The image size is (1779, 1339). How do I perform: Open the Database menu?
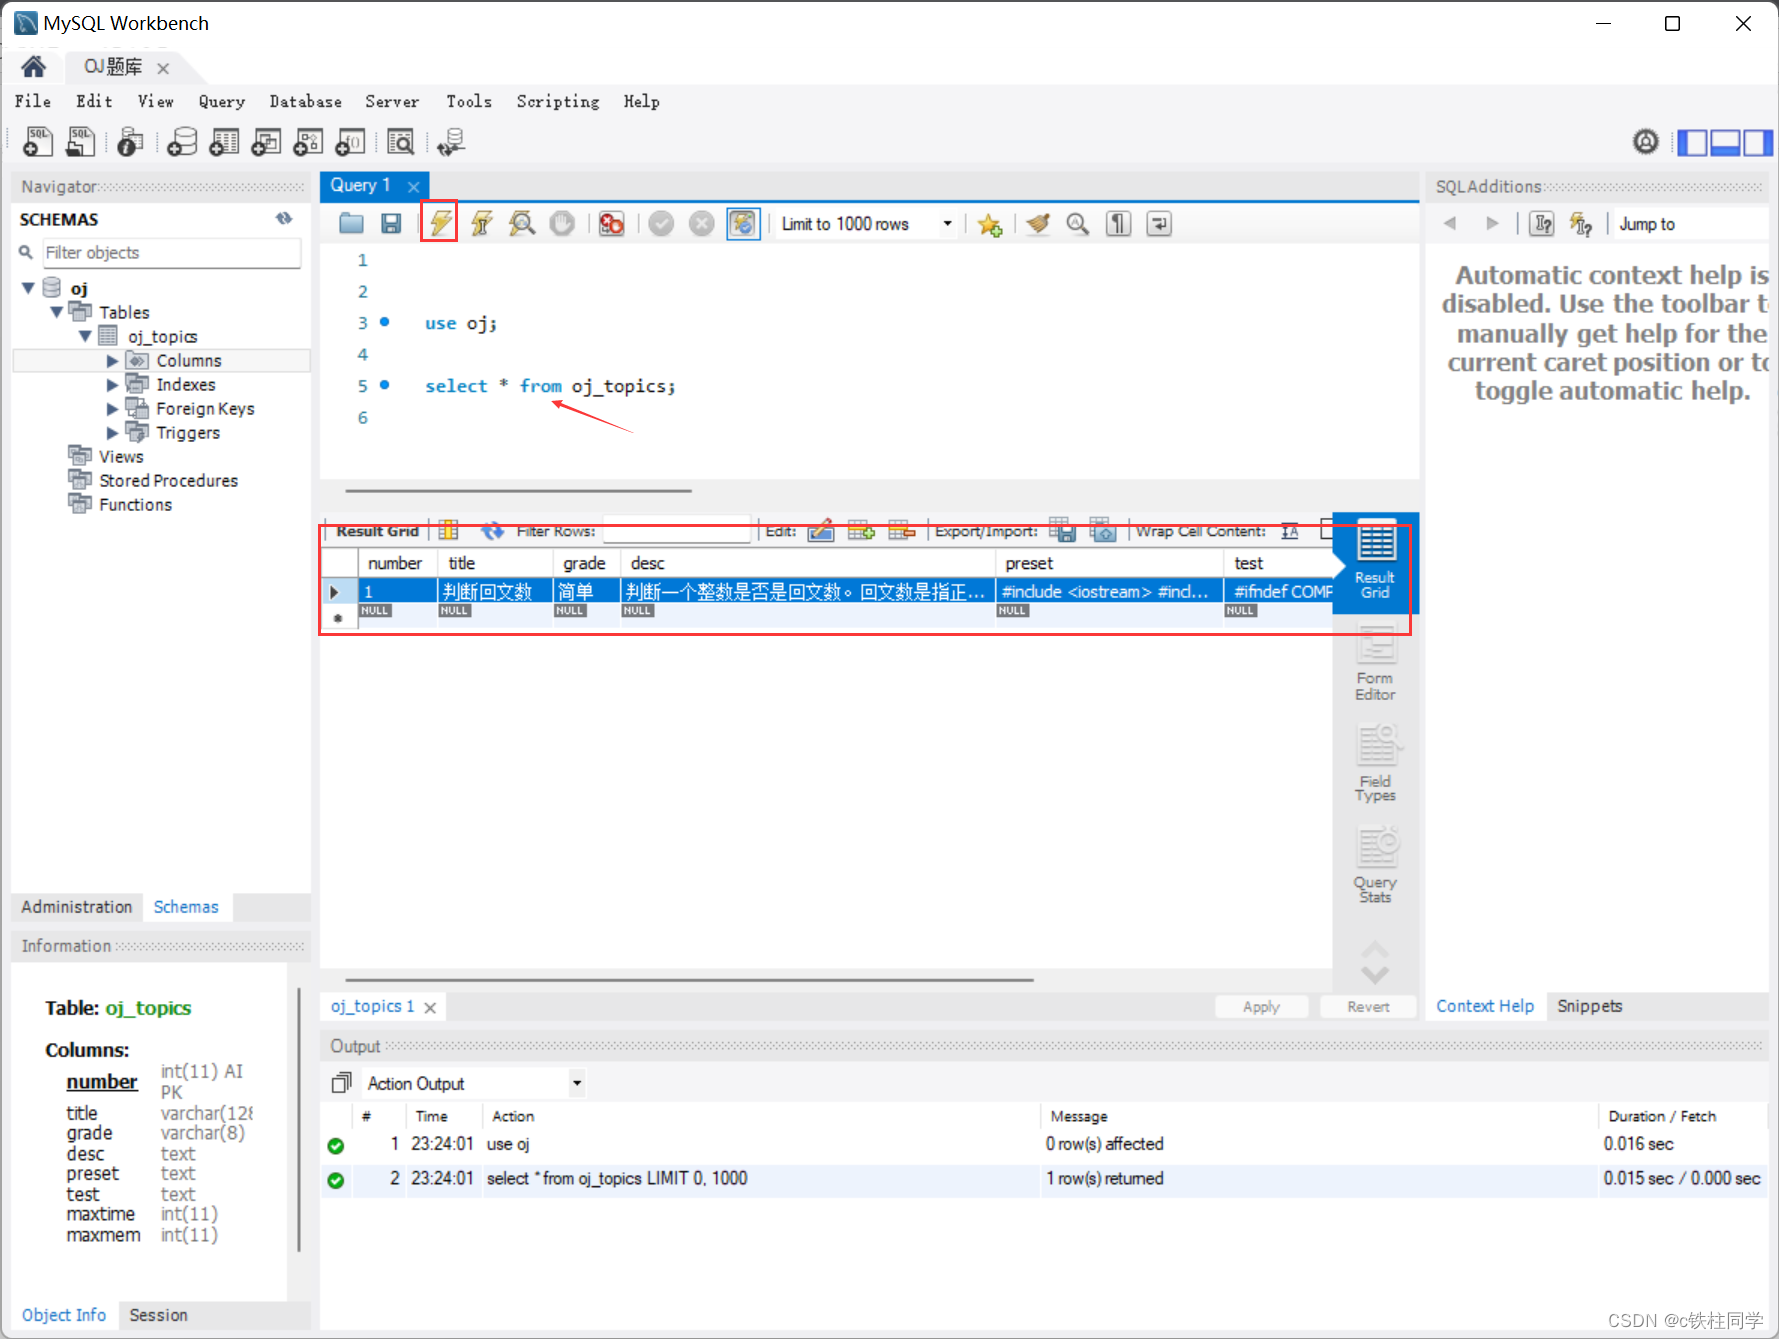point(305,101)
